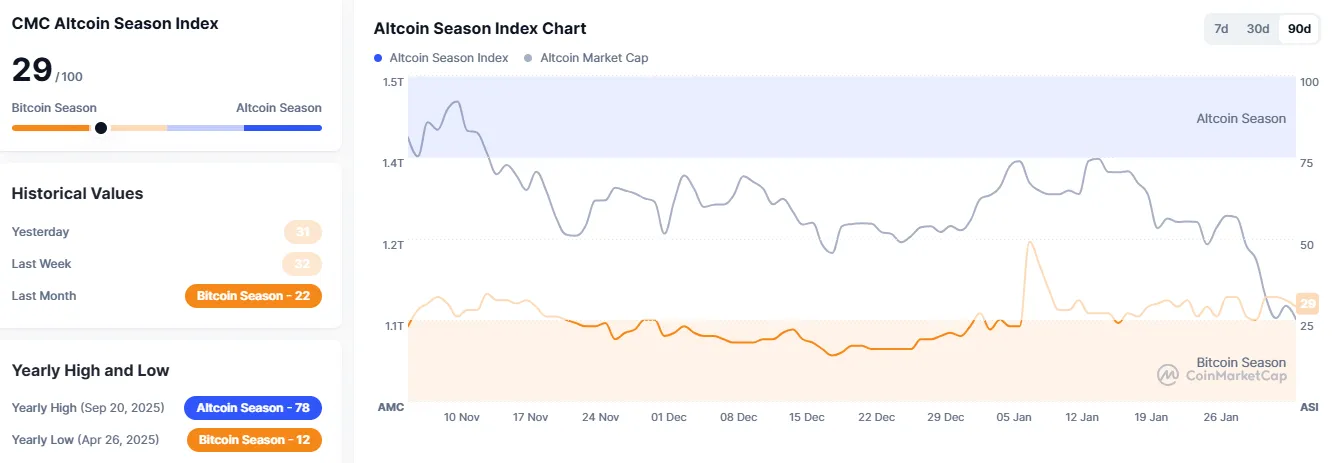
Task: Click the blue Altcoin Season bar segment
Action: [282, 128]
